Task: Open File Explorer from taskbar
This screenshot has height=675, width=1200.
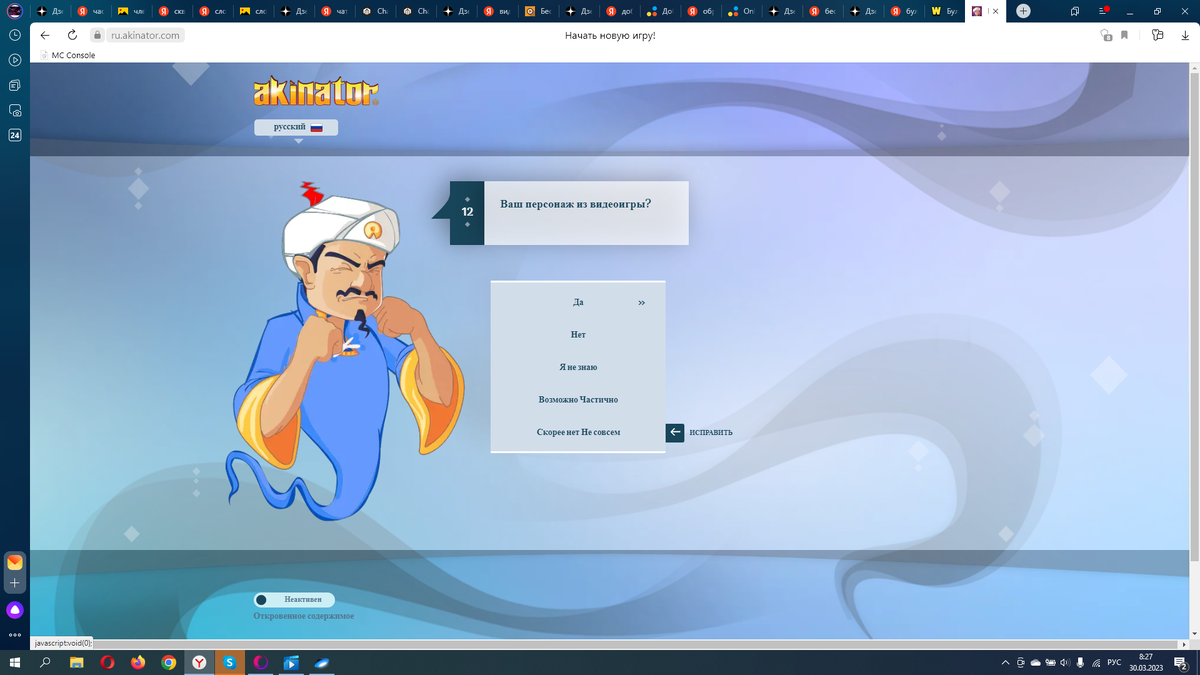Action: 76,662
